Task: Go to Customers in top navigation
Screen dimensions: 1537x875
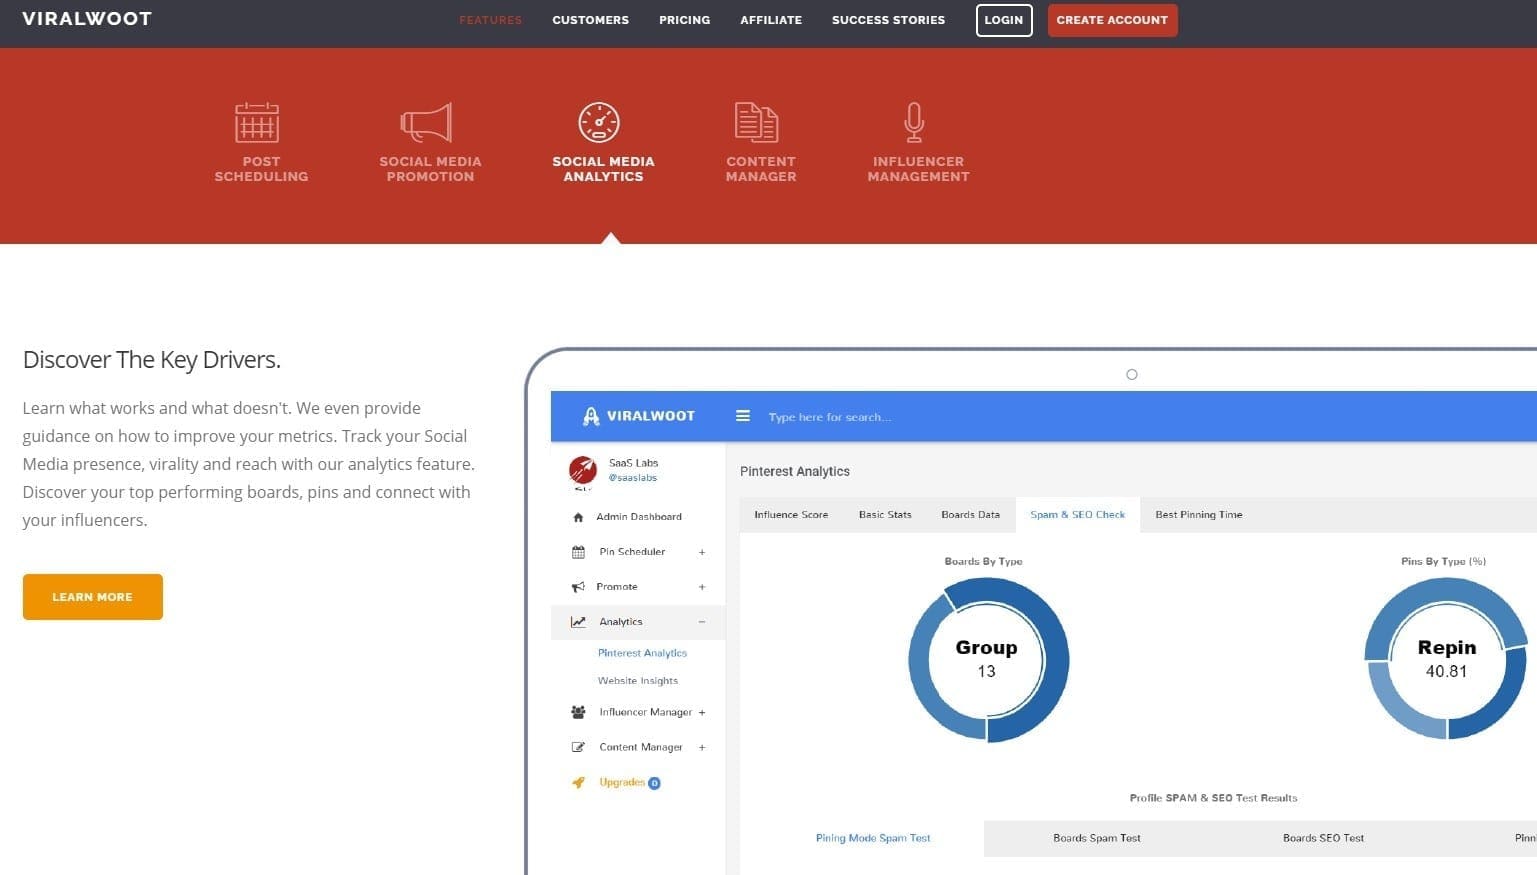Action: click(590, 20)
